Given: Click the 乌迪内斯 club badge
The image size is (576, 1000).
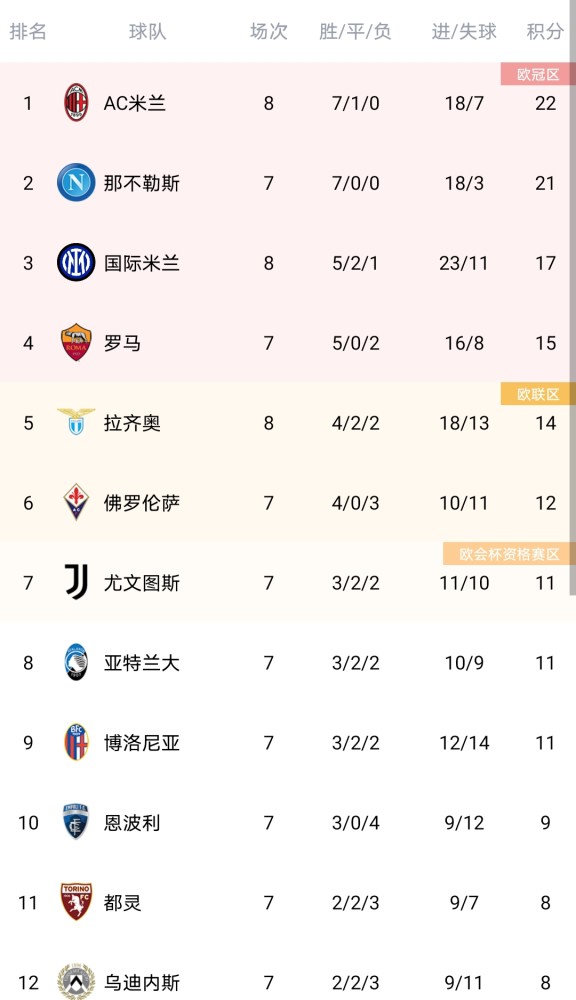Looking at the screenshot, I should [x=76, y=982].
